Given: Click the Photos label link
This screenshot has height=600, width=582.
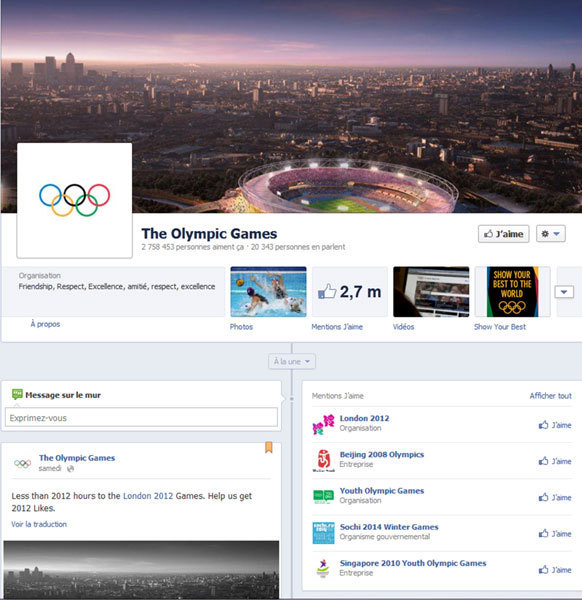Looking at the screenshot, I should [x=241, y=327].
